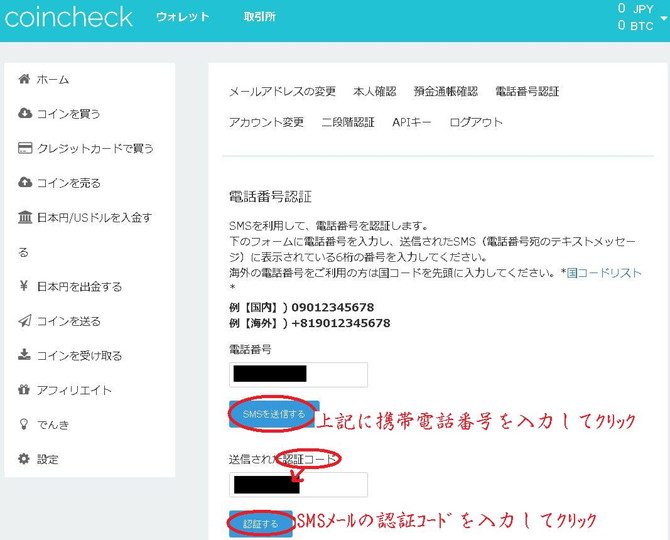Click the SMSを送信する button
This screenshot has width=670, height=540.
(274, 414)
